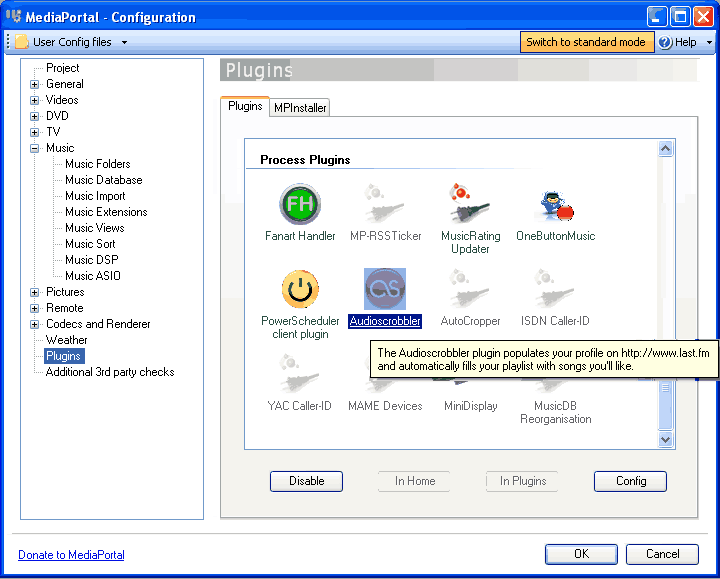720x579 pixels.
Task: Open the Help icon in the toolbar
Action: [665, 42]
